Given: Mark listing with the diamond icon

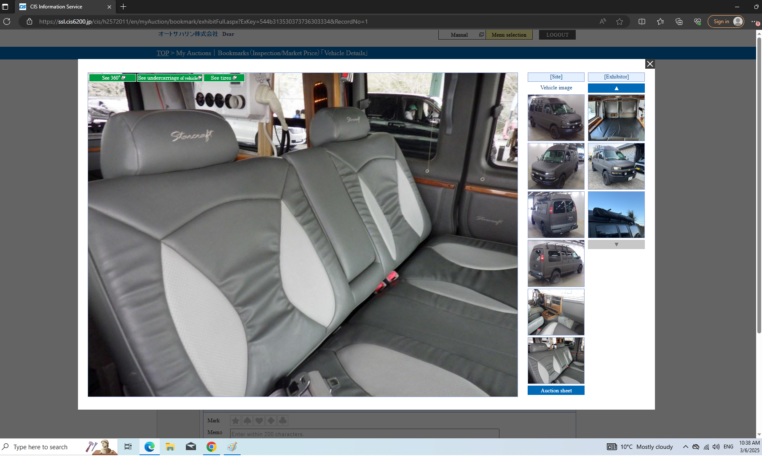Looking at the screenshot, I should click(x=271, y=421).
